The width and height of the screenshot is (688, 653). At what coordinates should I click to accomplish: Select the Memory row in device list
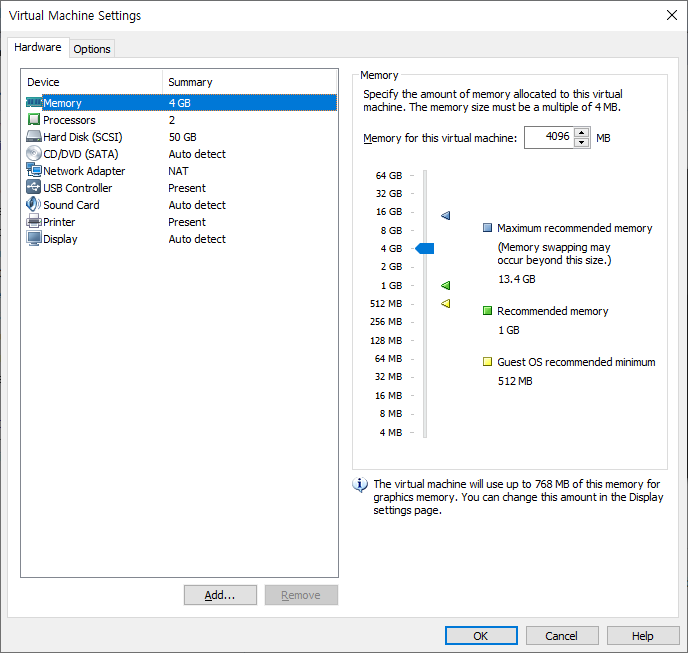181,103
